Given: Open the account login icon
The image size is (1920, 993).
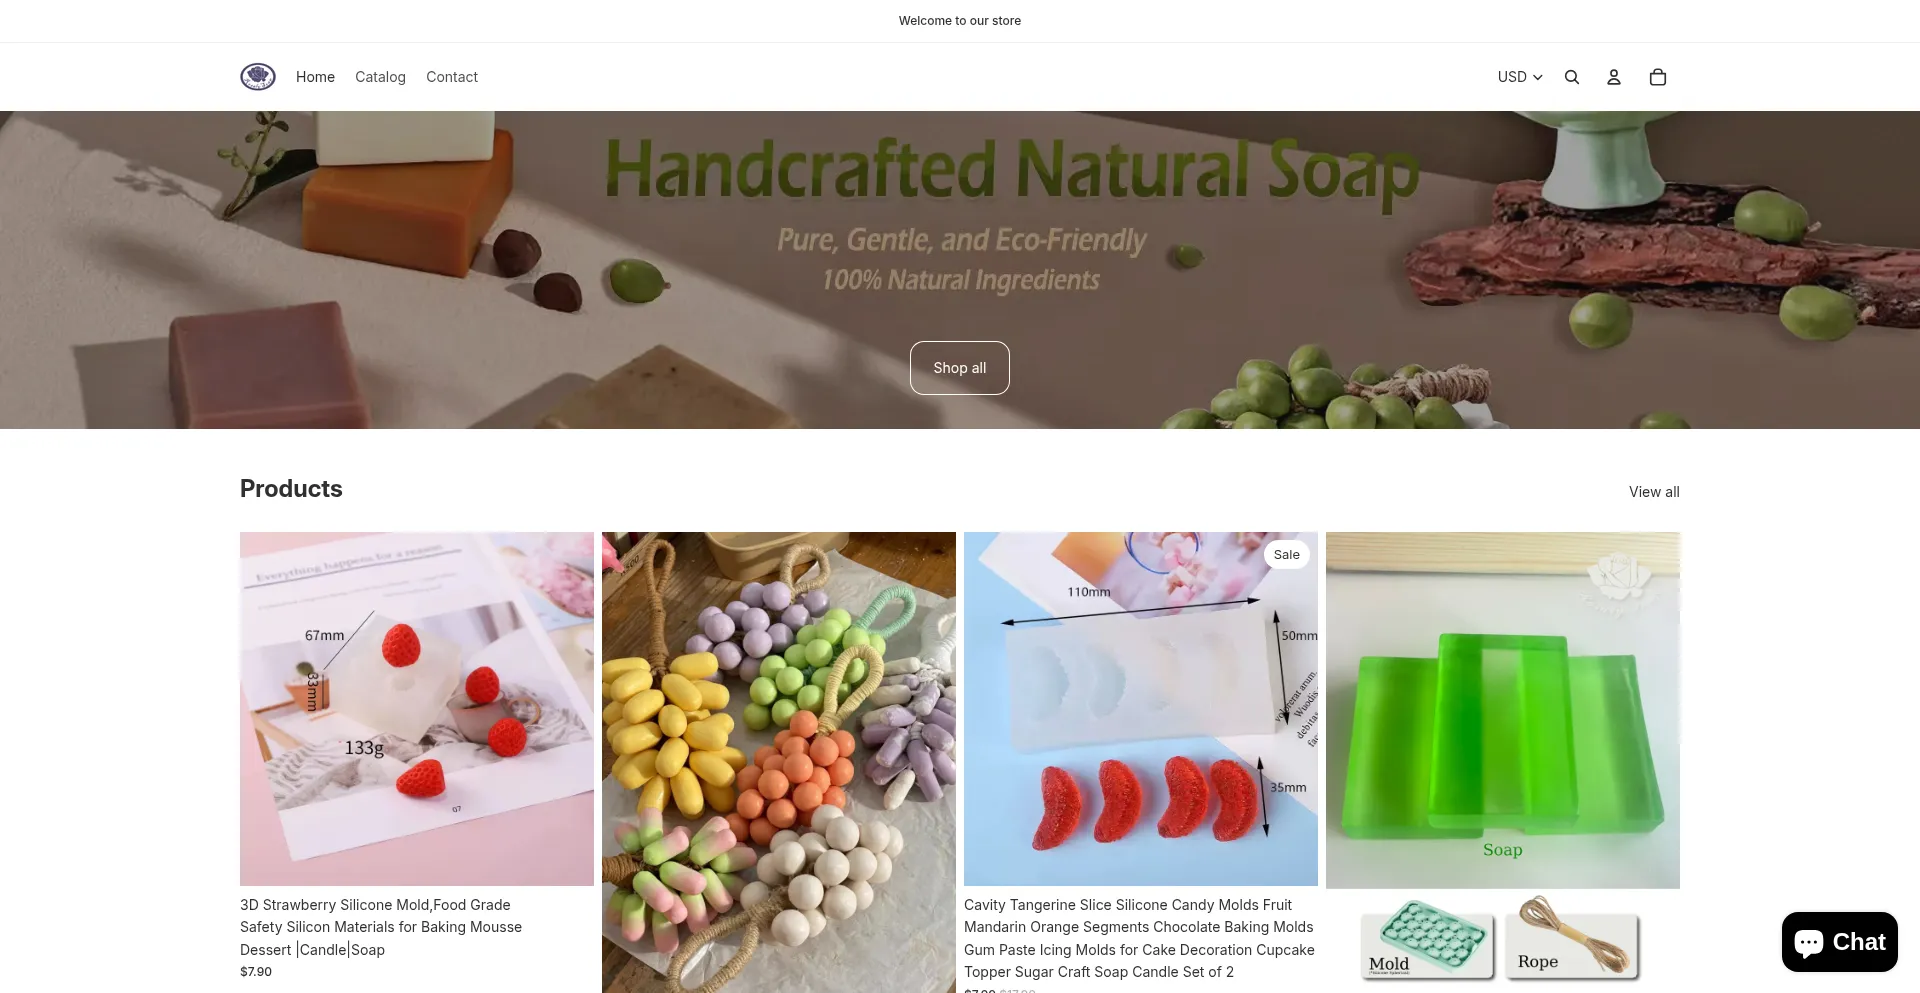Looking at the screenshot, I should click(1614, 77).
